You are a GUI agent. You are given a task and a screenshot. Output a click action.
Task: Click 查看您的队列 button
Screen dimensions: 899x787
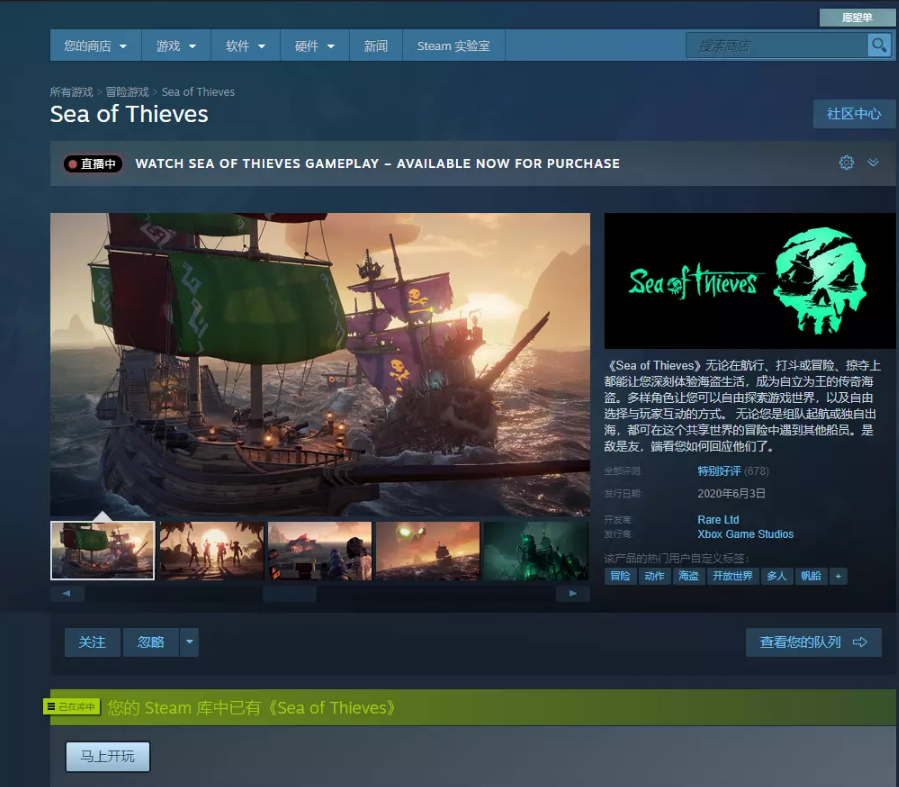tap(814, 642)
